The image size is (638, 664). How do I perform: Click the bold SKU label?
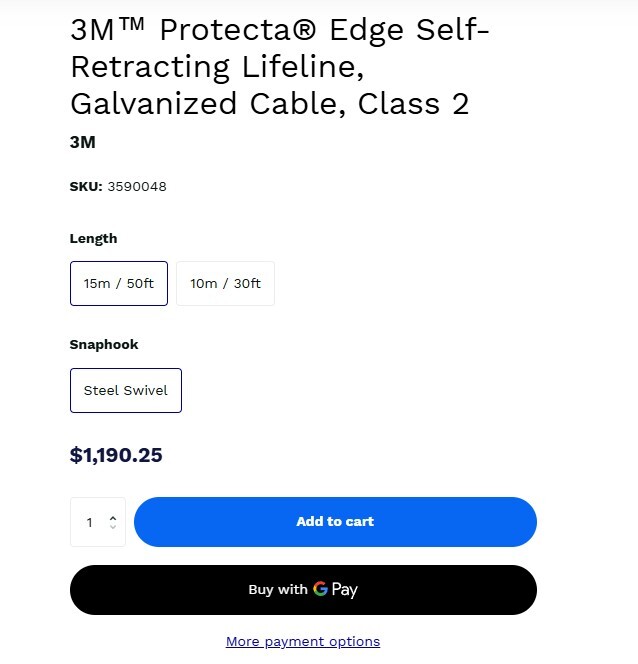[x=86, y=186]
